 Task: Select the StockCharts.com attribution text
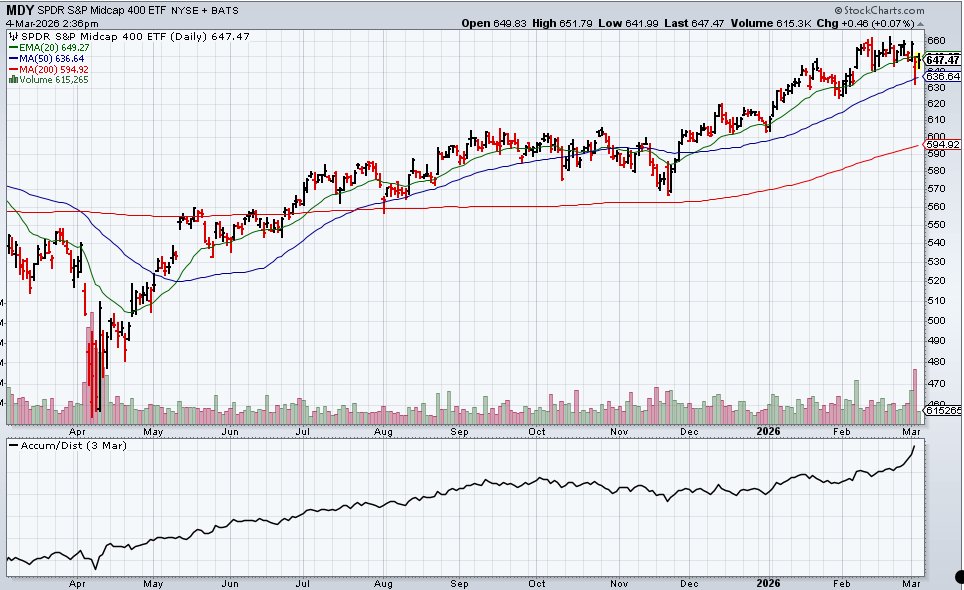pyautogui.click(x=879, y=10)
